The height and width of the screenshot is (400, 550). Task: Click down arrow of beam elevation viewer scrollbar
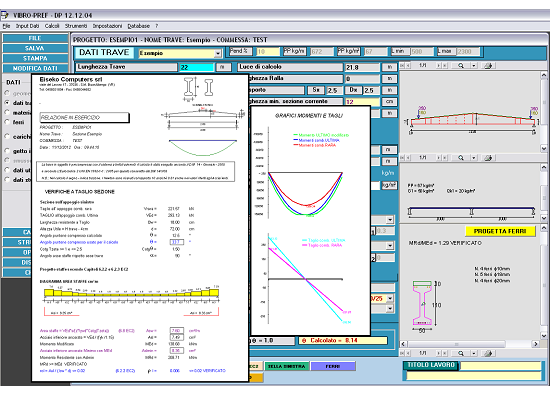click(x=544, y=148)
